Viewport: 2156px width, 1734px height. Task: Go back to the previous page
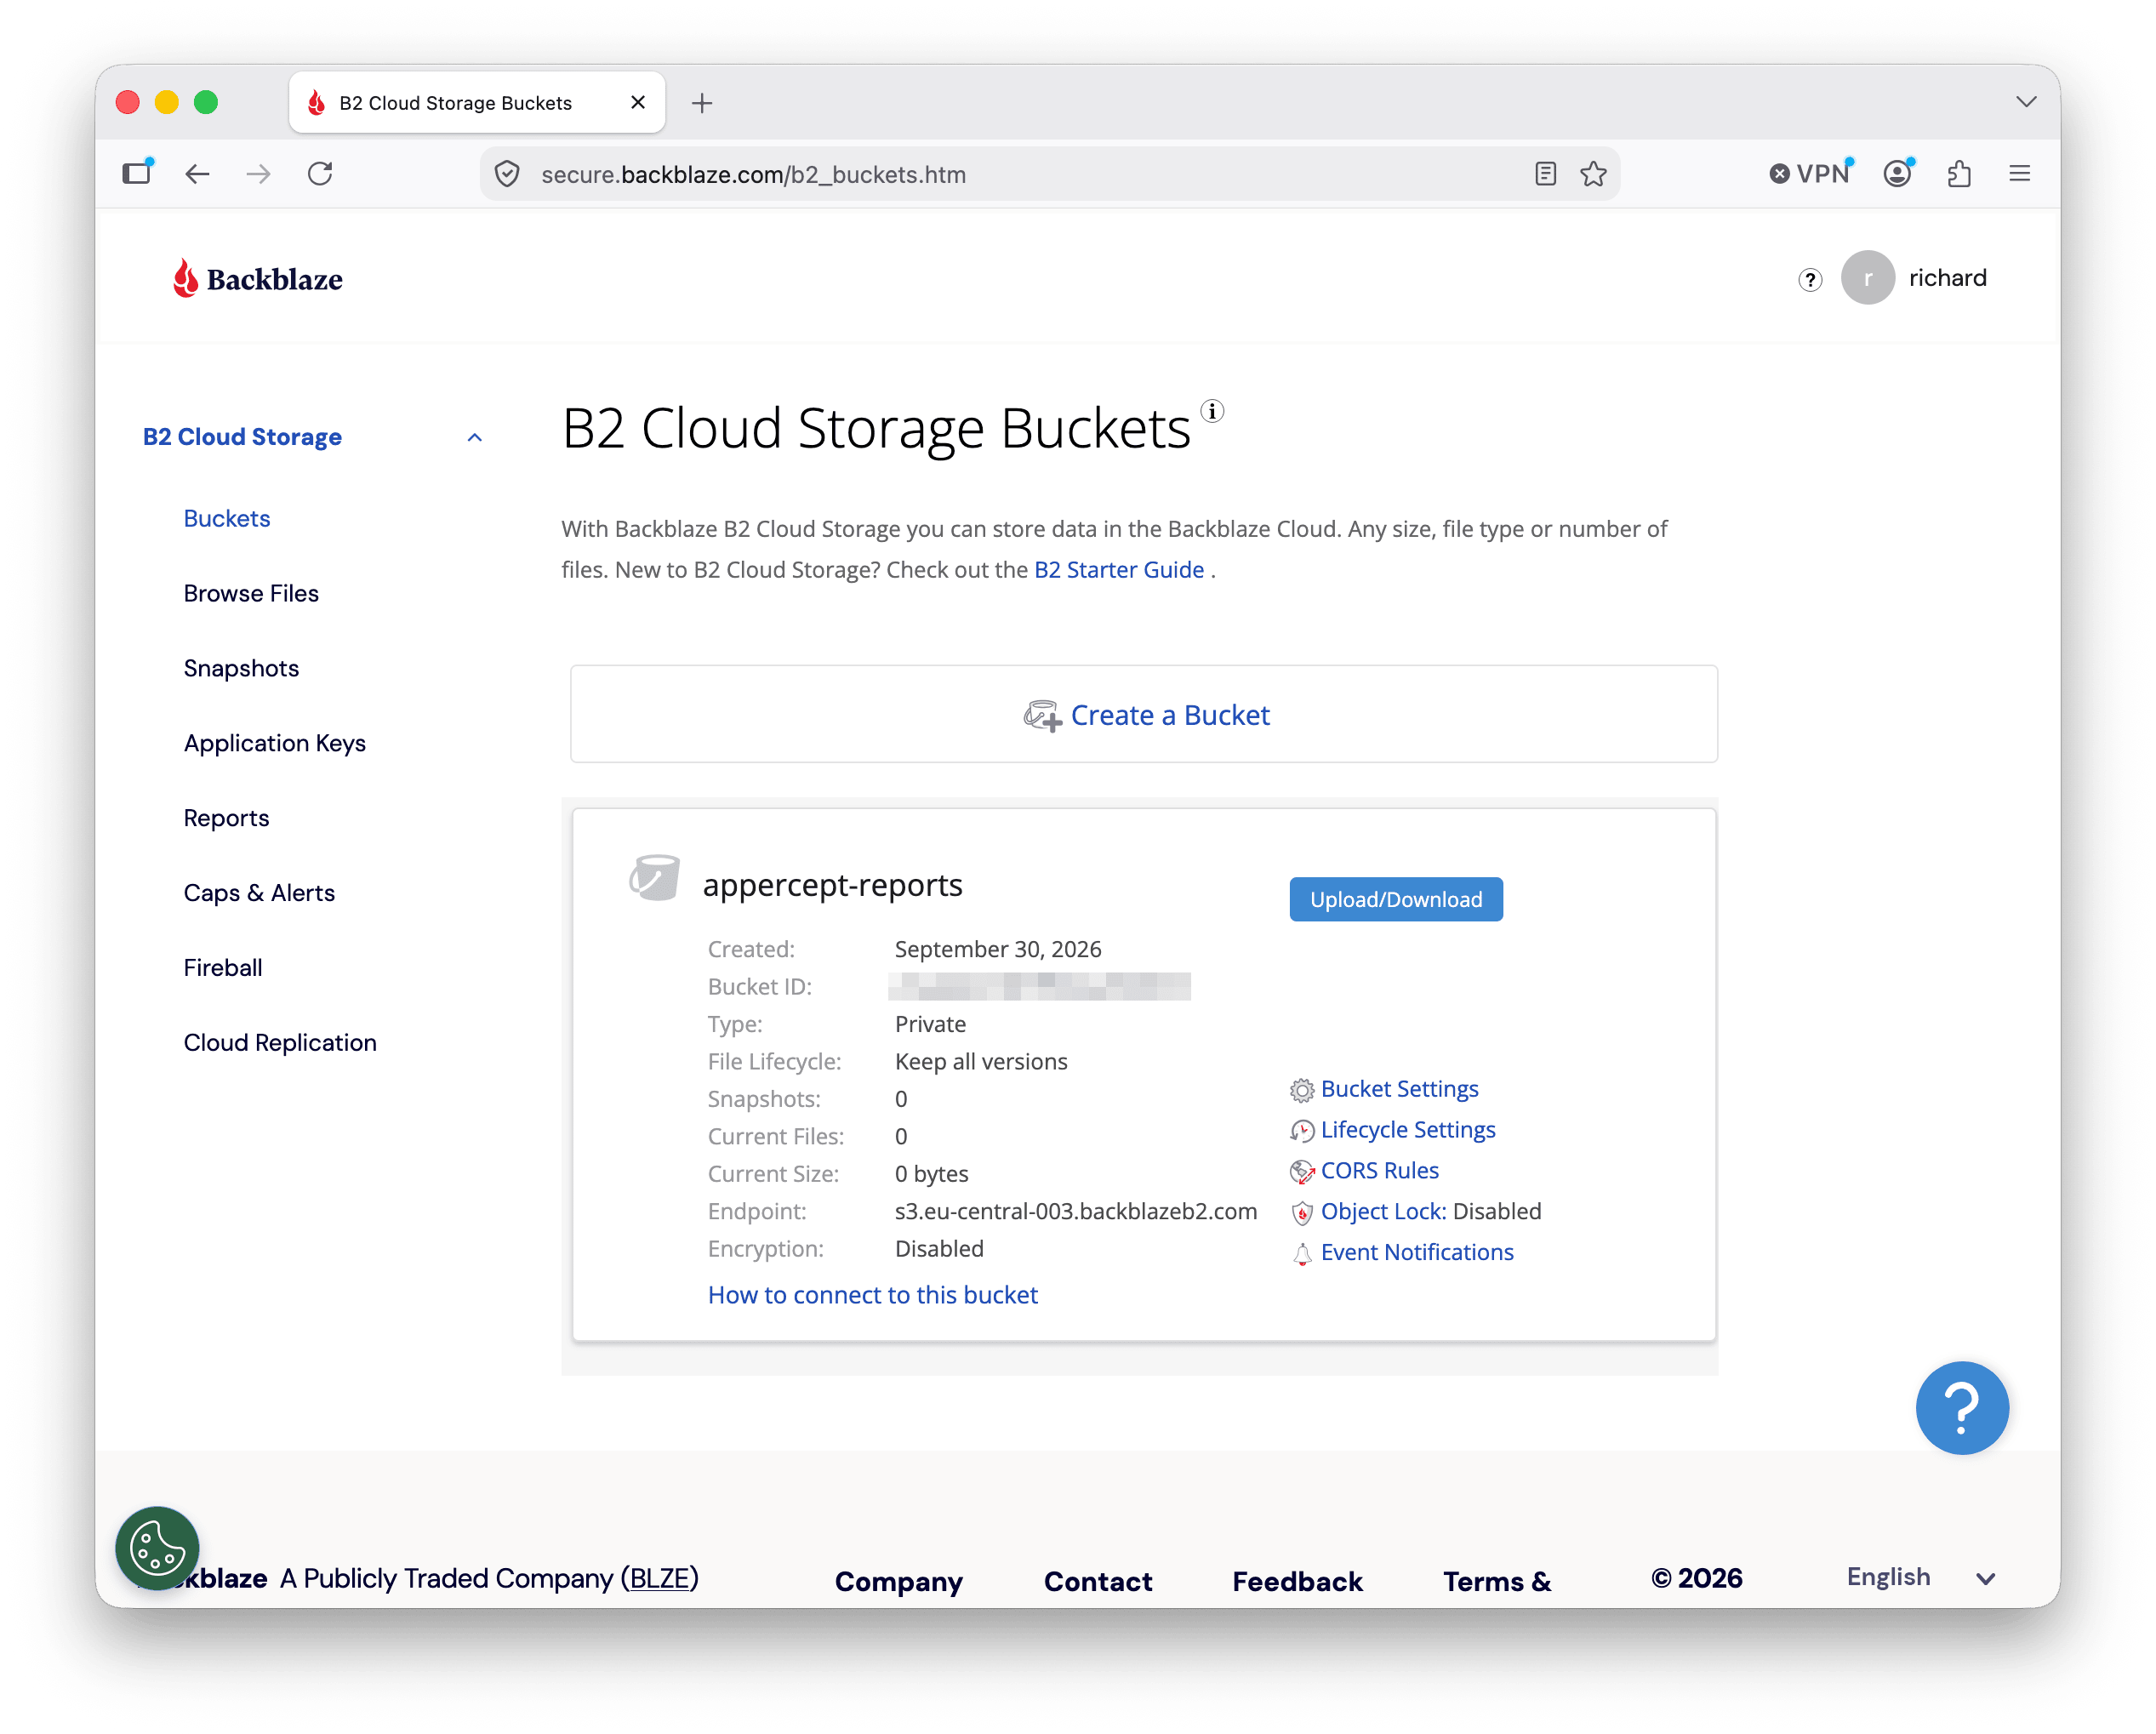pos(197,174)
